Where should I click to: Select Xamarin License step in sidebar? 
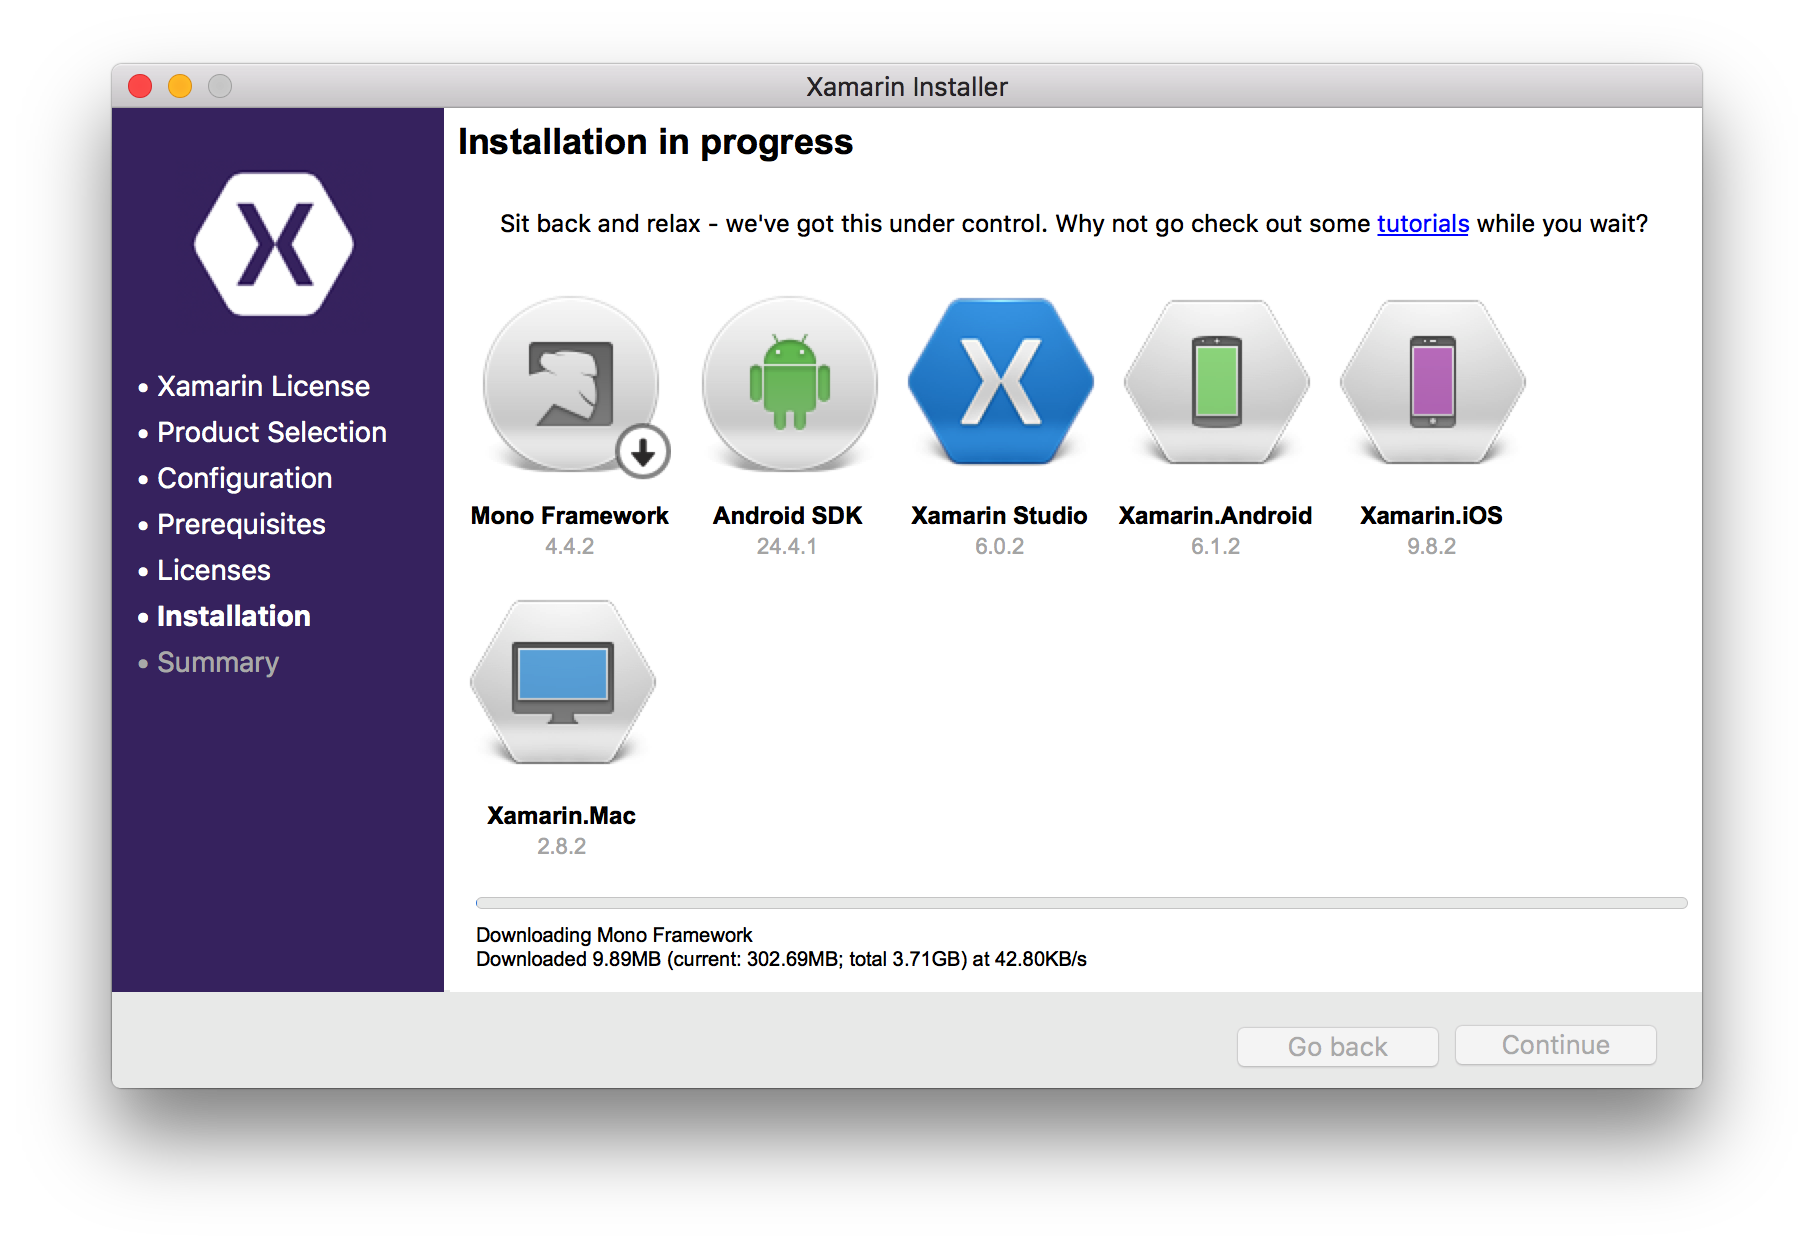click(x=263, y=386)
